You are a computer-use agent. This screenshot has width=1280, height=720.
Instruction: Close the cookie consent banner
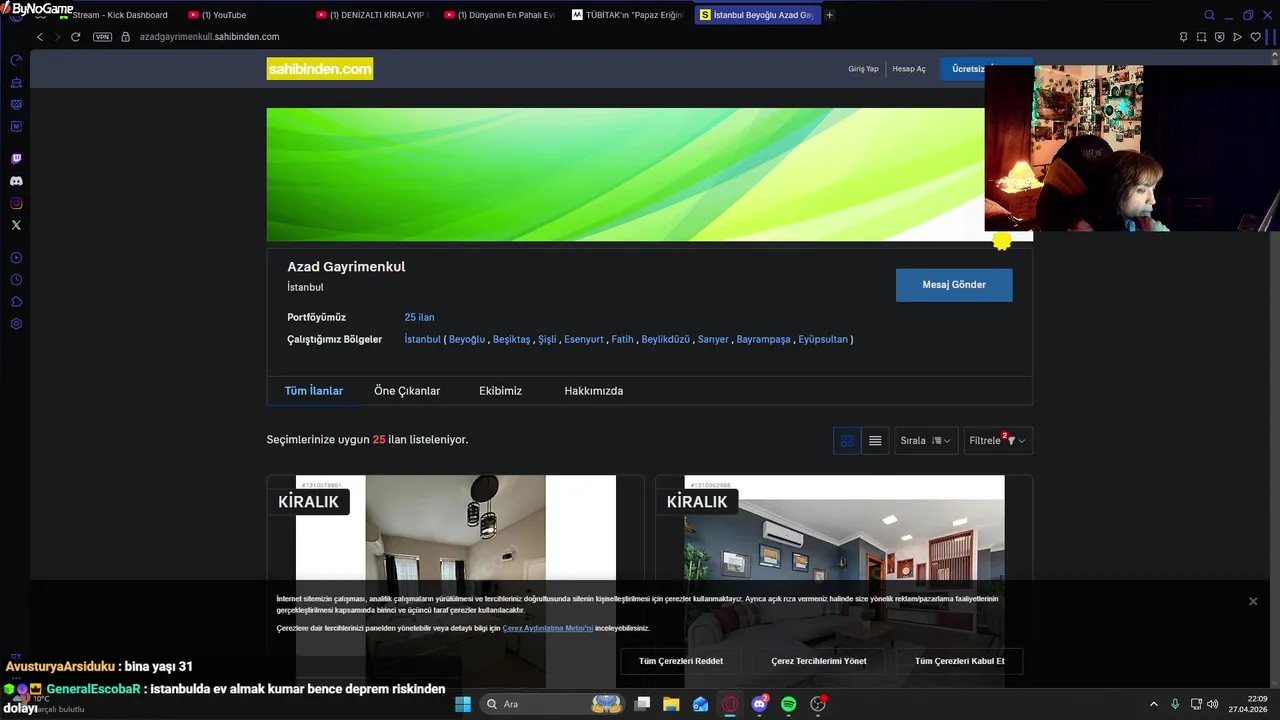[1253, 601]
